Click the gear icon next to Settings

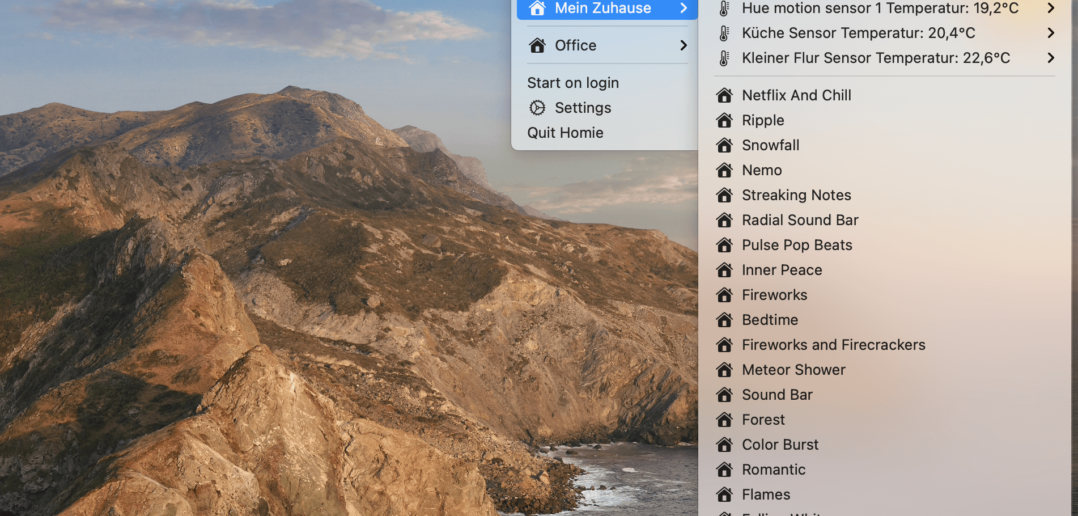point(537,108)
